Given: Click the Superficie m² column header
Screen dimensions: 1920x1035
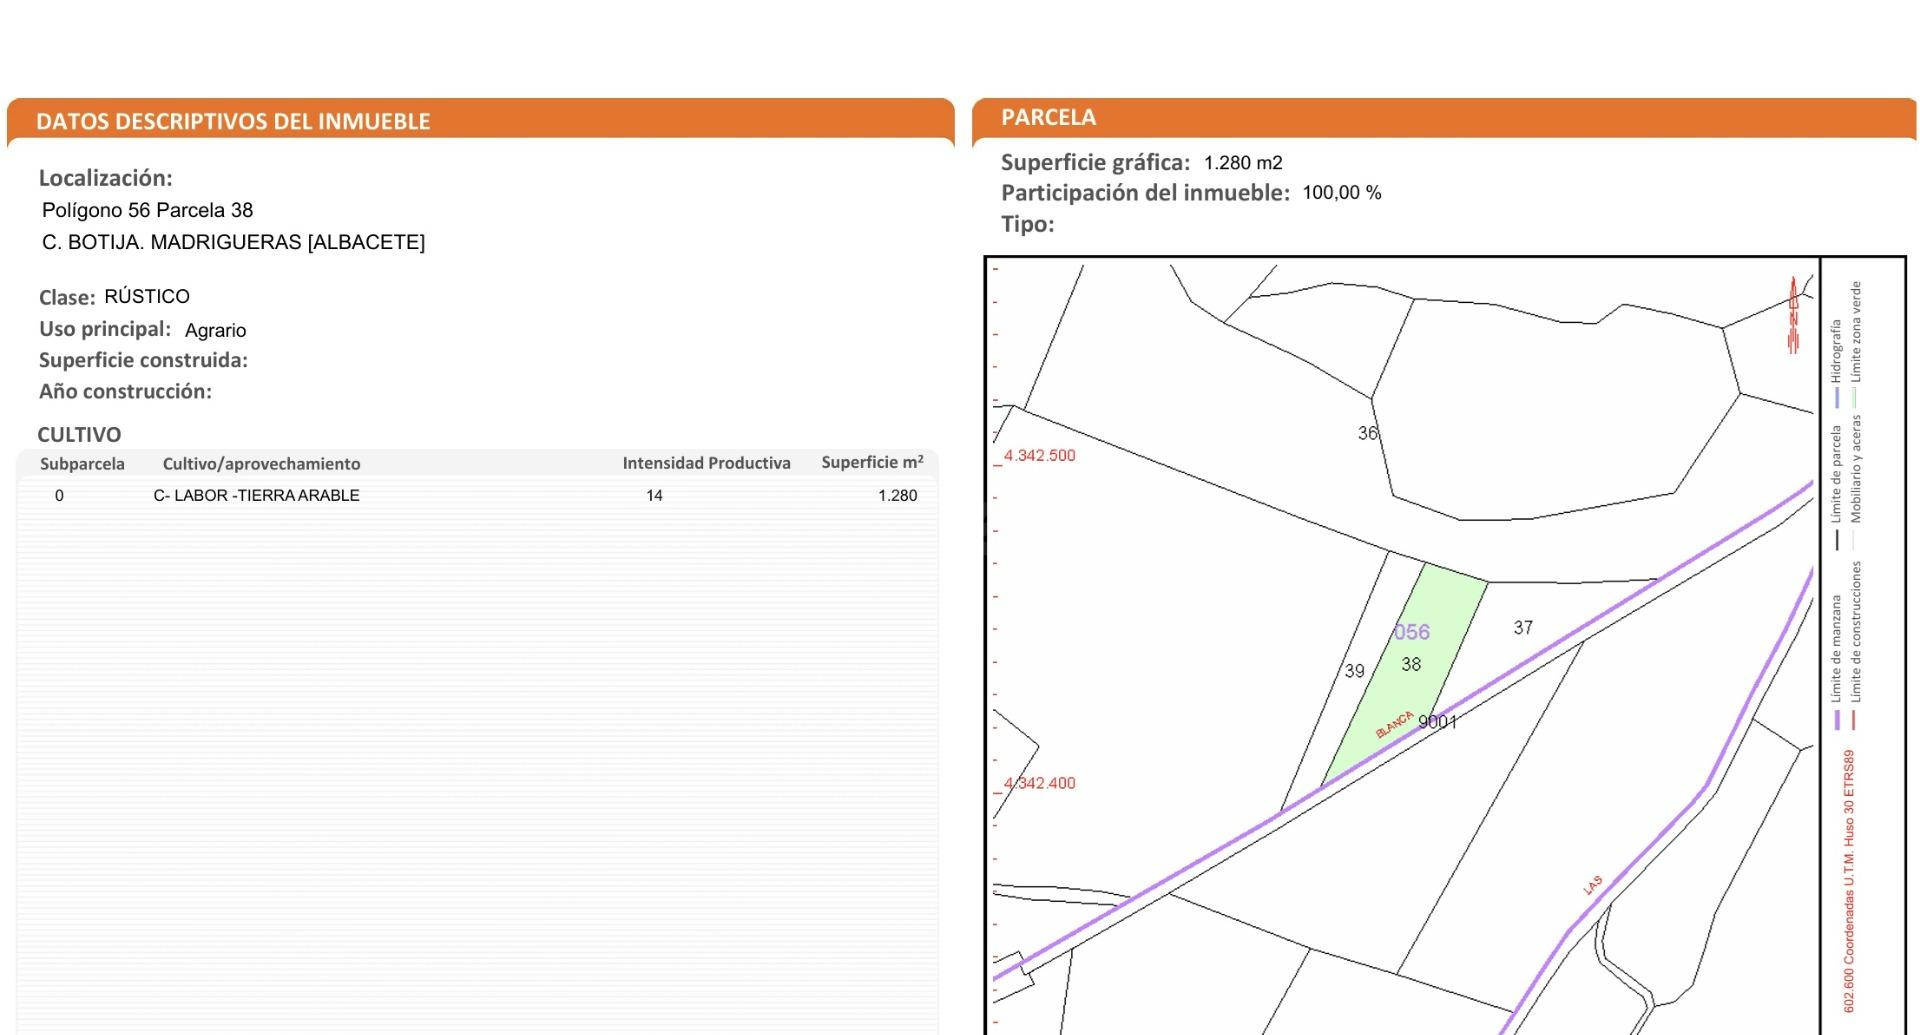Looking at the screenshot, I should point(872,462).
